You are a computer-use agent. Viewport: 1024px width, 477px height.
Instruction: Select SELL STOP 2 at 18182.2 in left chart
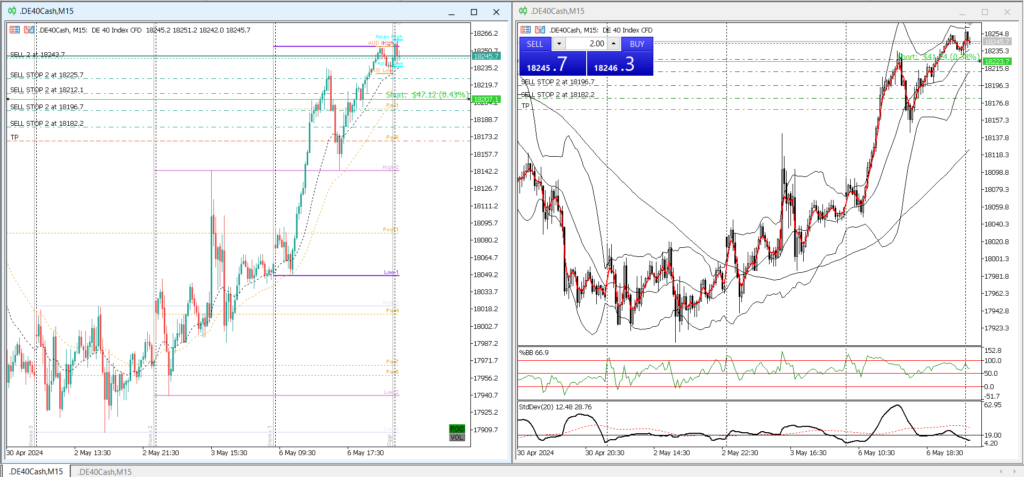click(x=46, y=123)
